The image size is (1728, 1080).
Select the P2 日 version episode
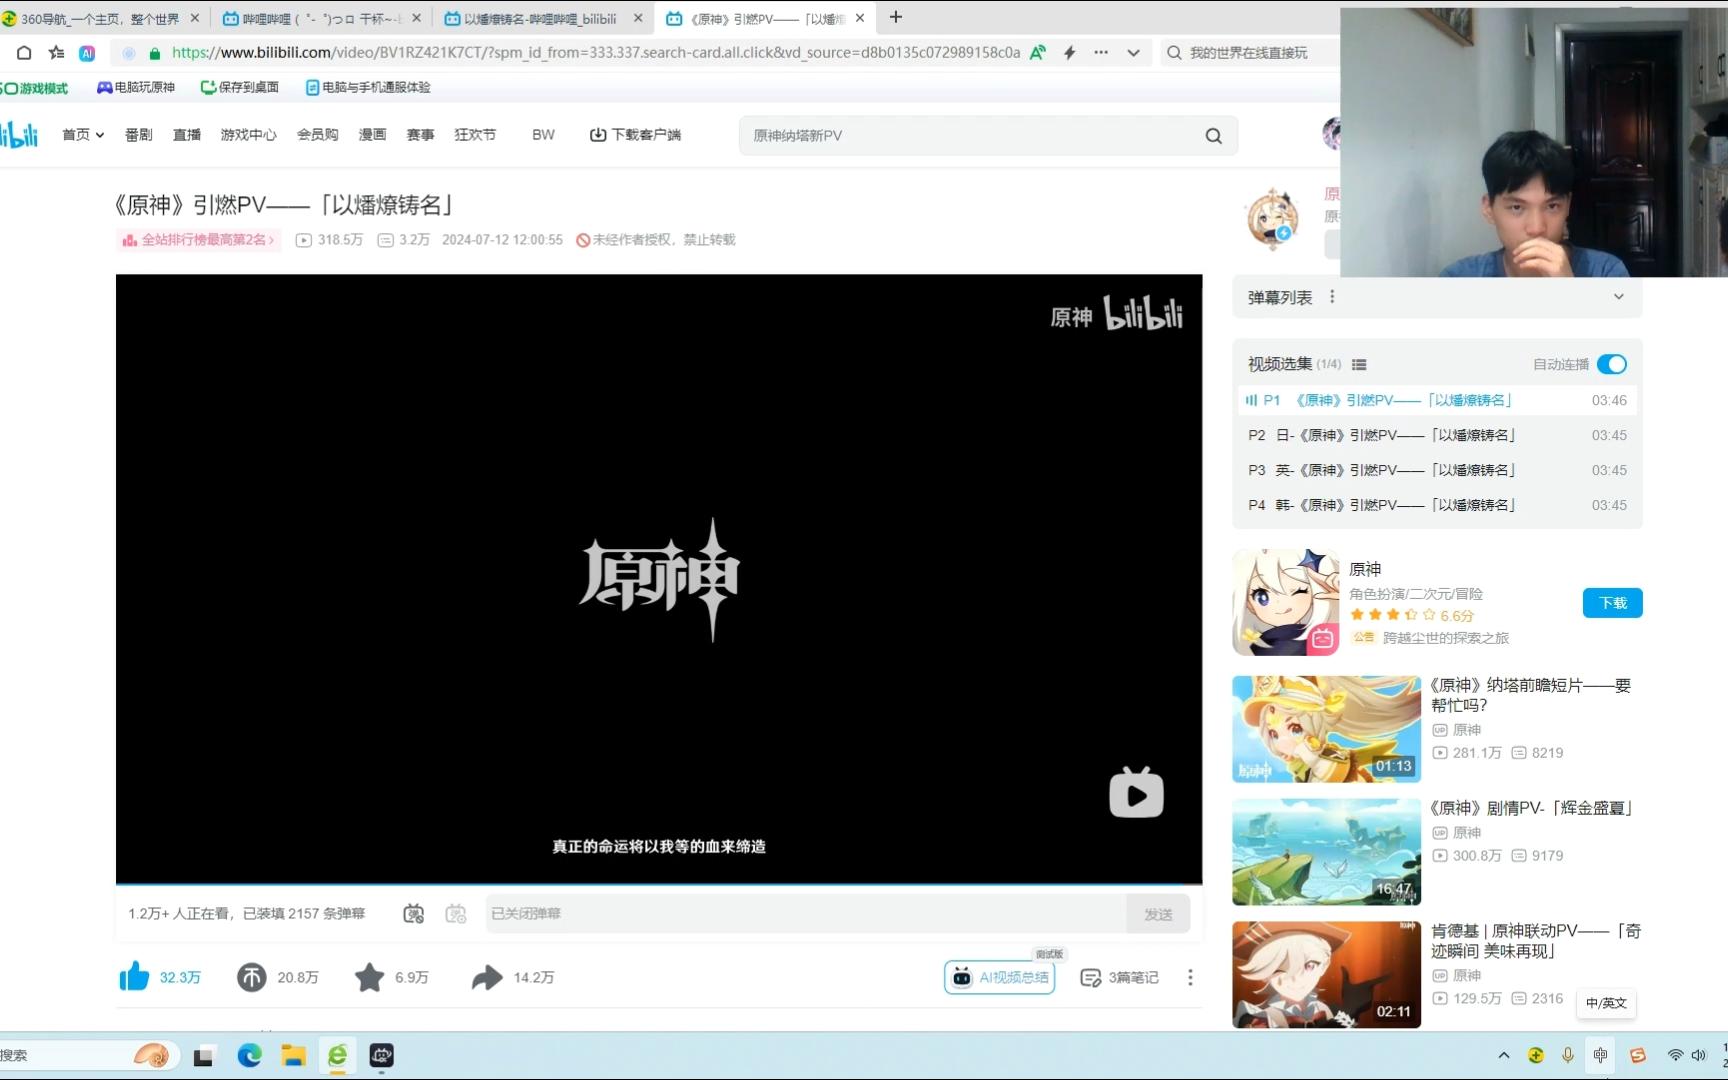[x=1437, y=435]
